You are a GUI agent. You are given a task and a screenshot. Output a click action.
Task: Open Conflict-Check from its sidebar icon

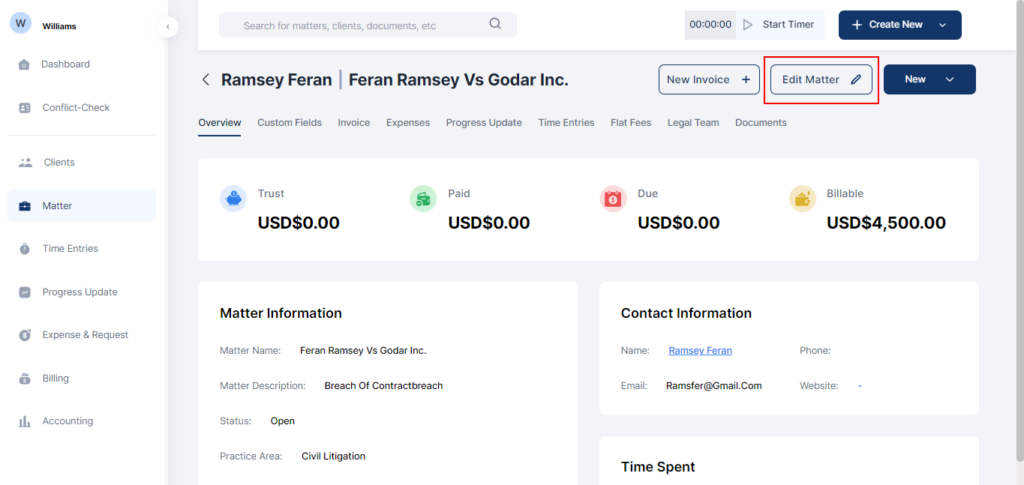(x=24, y=108)
